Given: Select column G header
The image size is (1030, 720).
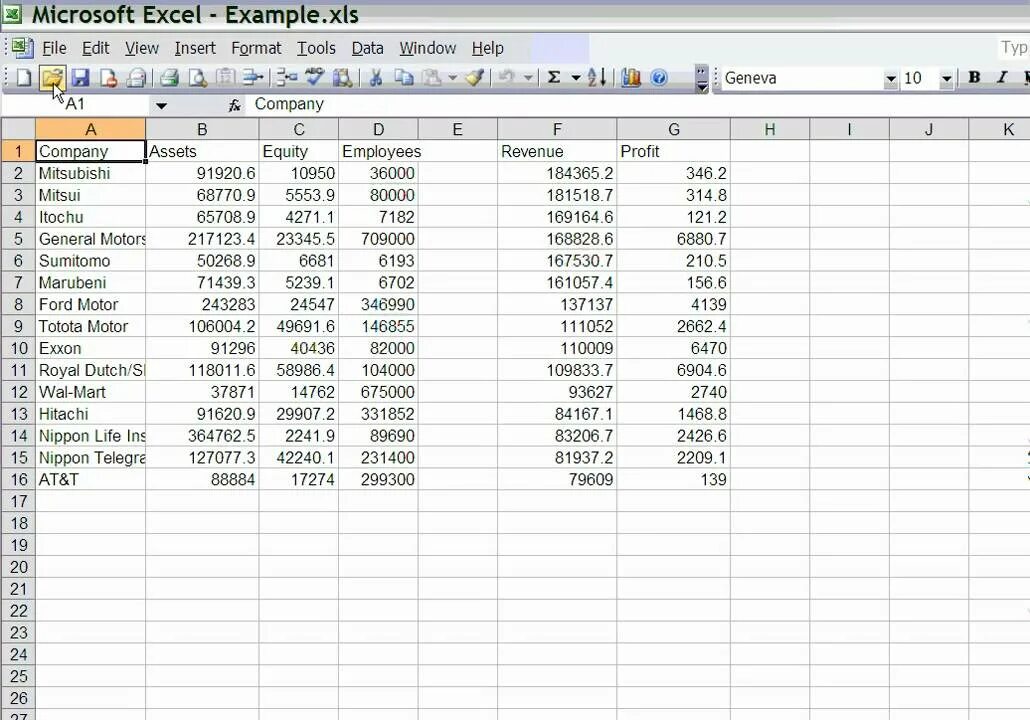Looking at the screenshot, I should 673,129.
